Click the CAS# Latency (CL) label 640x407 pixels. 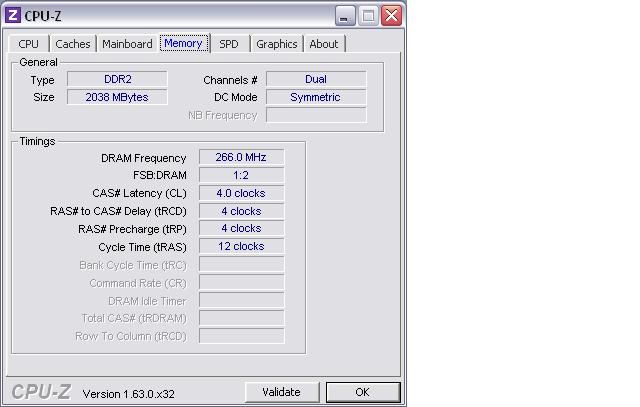point(139,193)
